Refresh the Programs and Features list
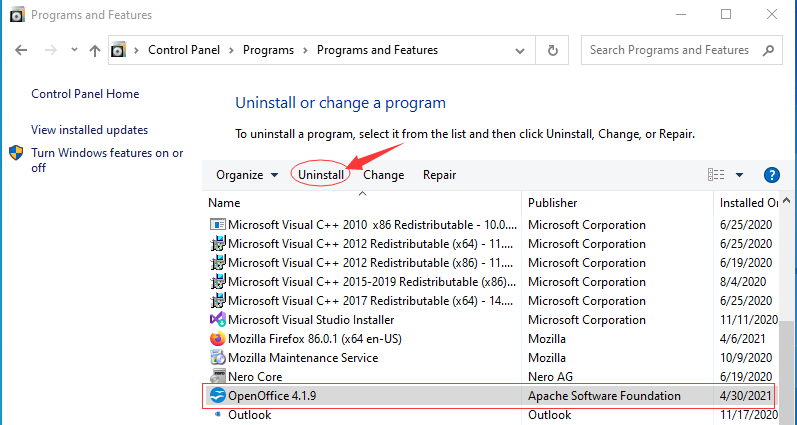Image resolution: width=797 pixels, height=425 pixels. (552, 50)
